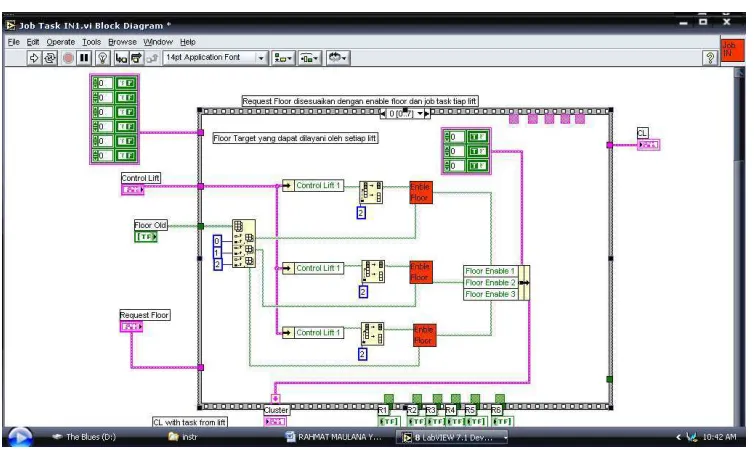Click the constant 2 below the top index node

361,212
